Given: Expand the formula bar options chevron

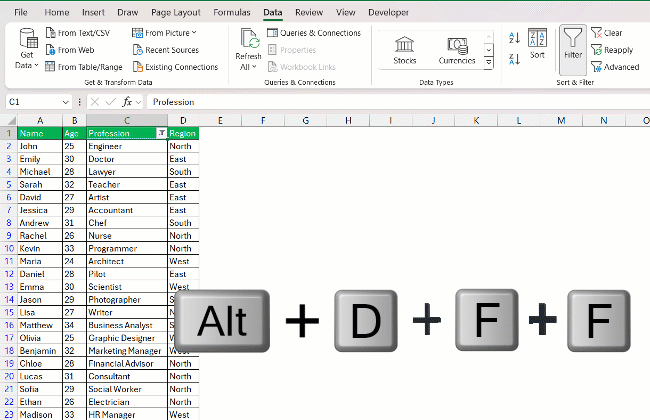Looking at the screenshot, I should click(138, 102).
